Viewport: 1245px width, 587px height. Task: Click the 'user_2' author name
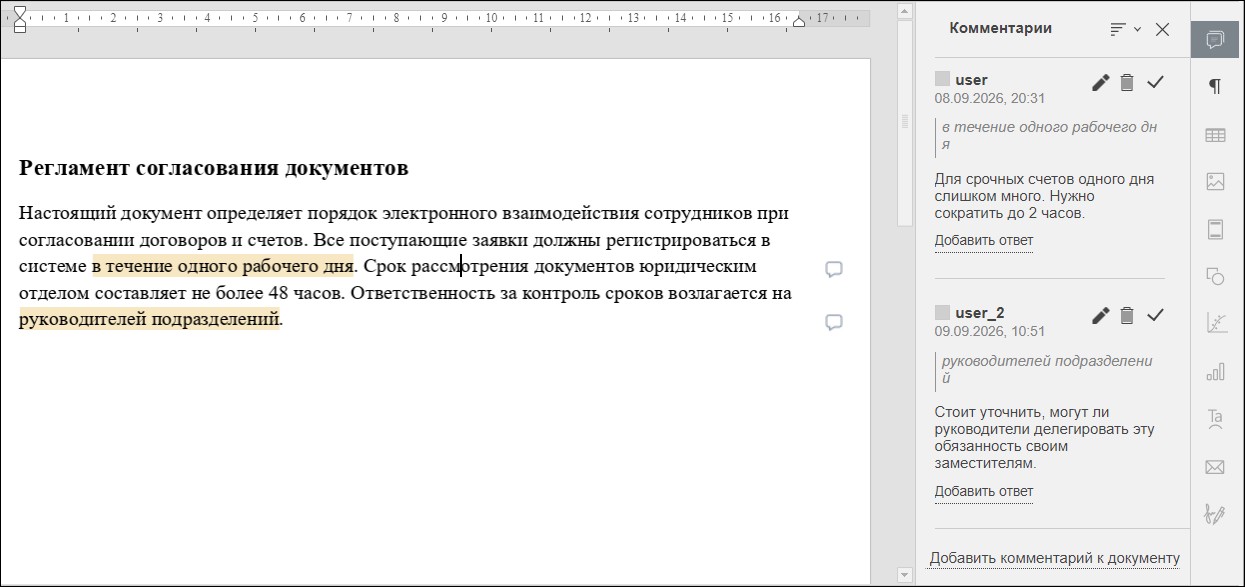coord(979,313)
